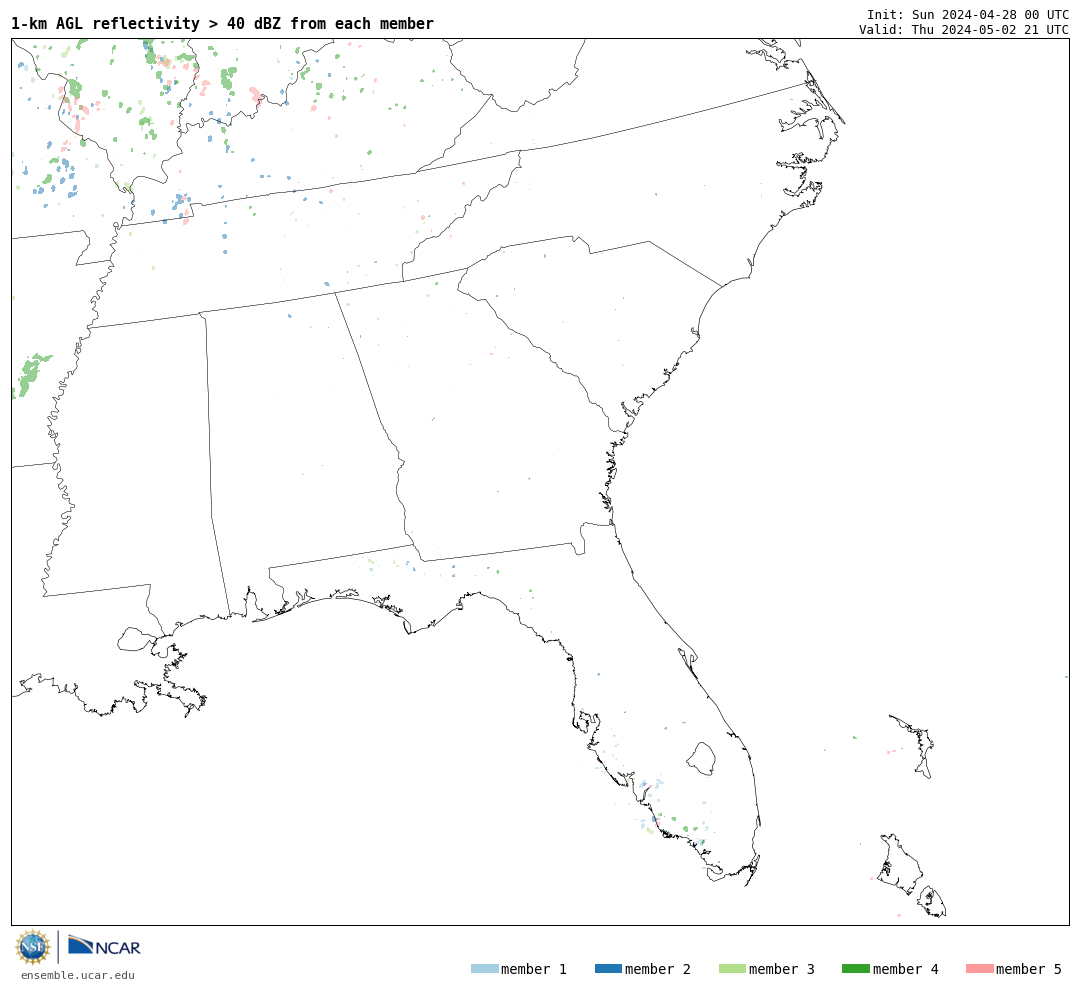Click the ensemble.ucar.edu text
The width and height of the screenshot is (1080, 988).
tap(78, 976)
